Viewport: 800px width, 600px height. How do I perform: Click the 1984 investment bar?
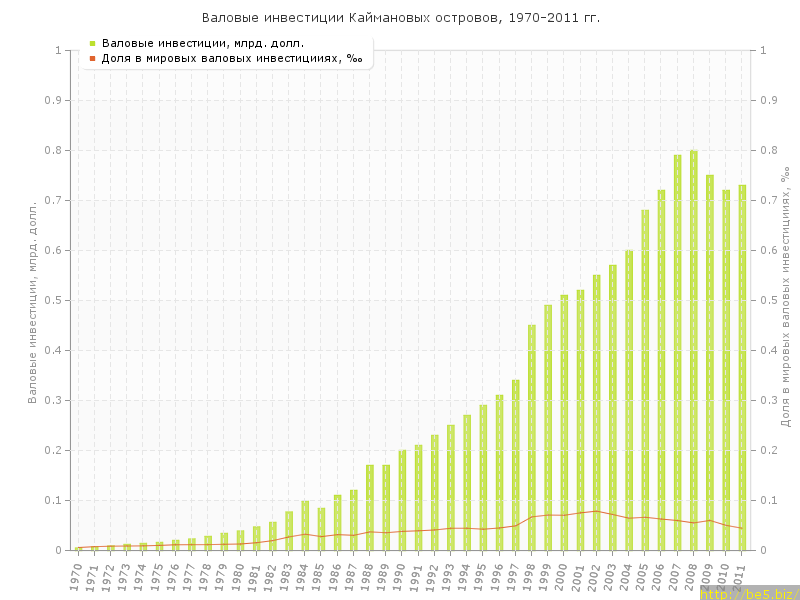pos(305,525)
